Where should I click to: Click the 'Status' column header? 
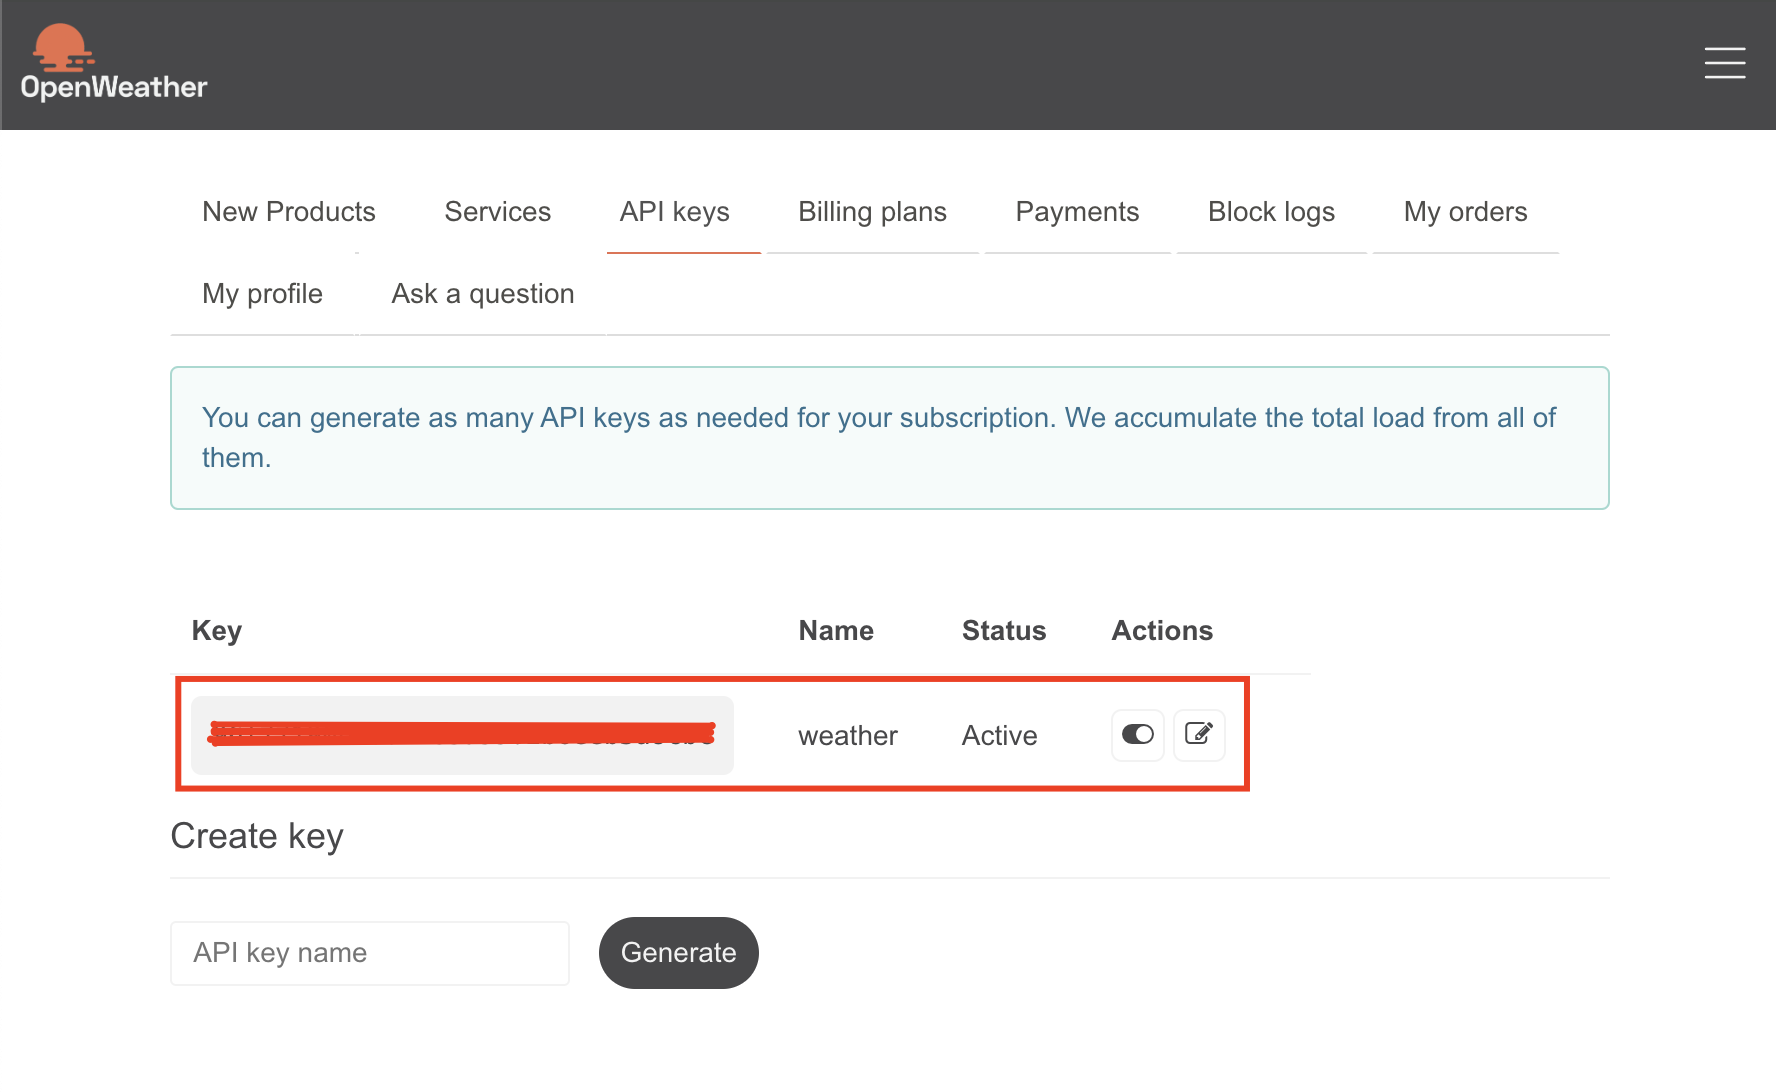(1004, 631)
